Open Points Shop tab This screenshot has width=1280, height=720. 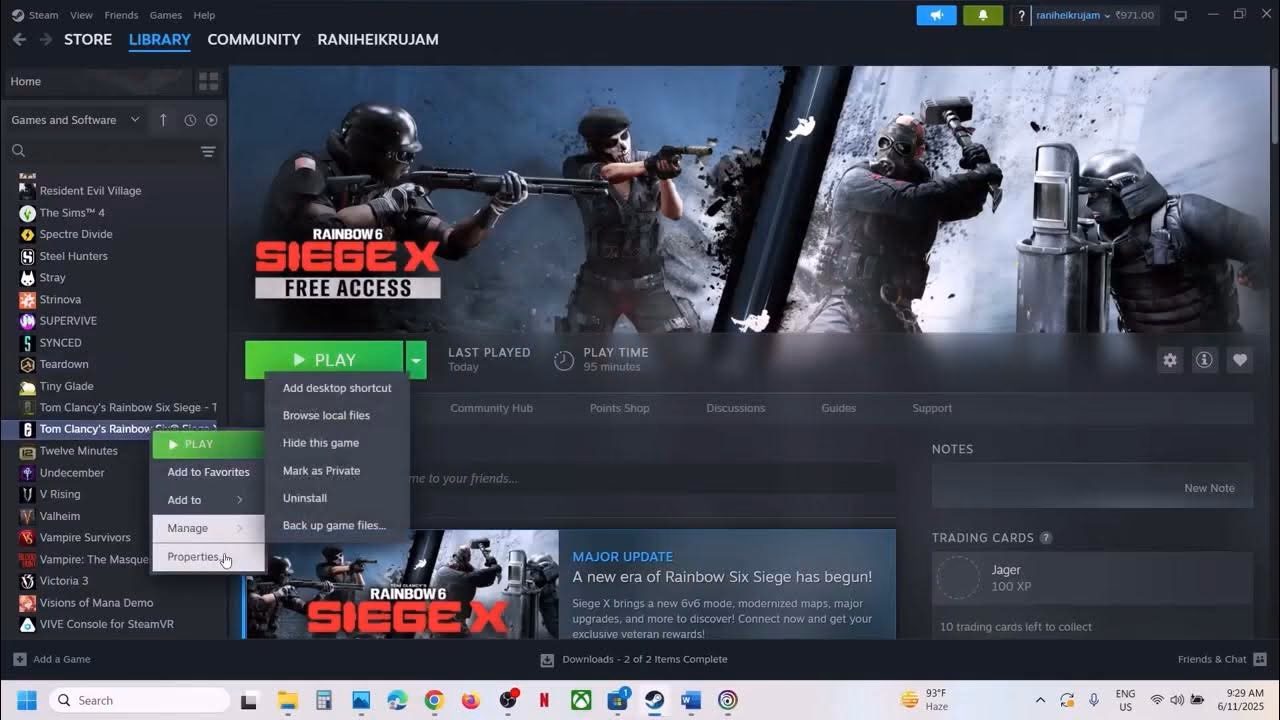pyautogui.click(x=619, y=408)
